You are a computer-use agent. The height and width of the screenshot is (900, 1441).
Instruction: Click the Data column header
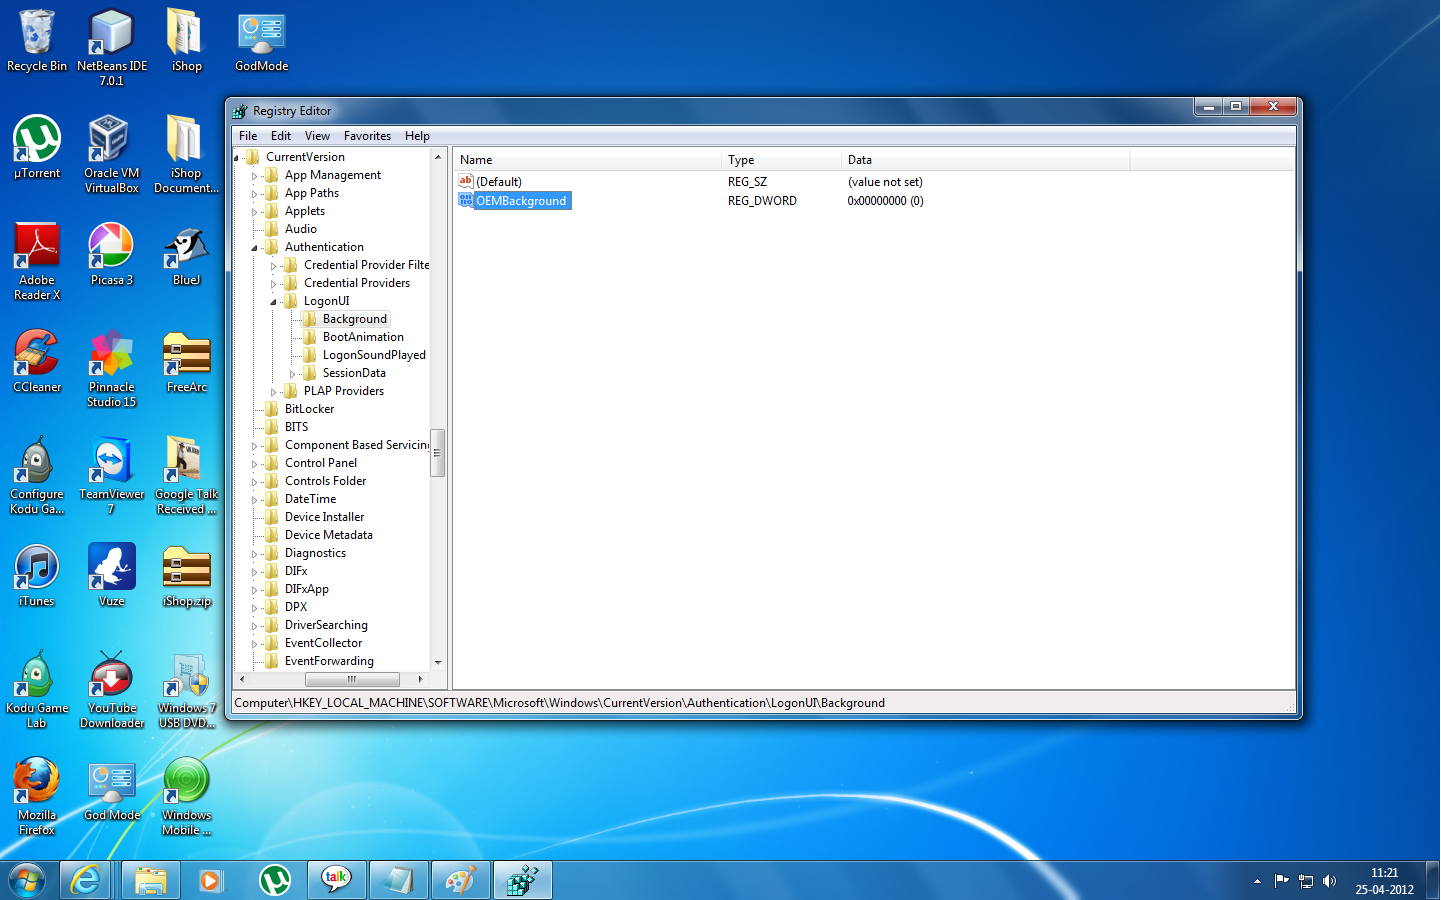986,160
